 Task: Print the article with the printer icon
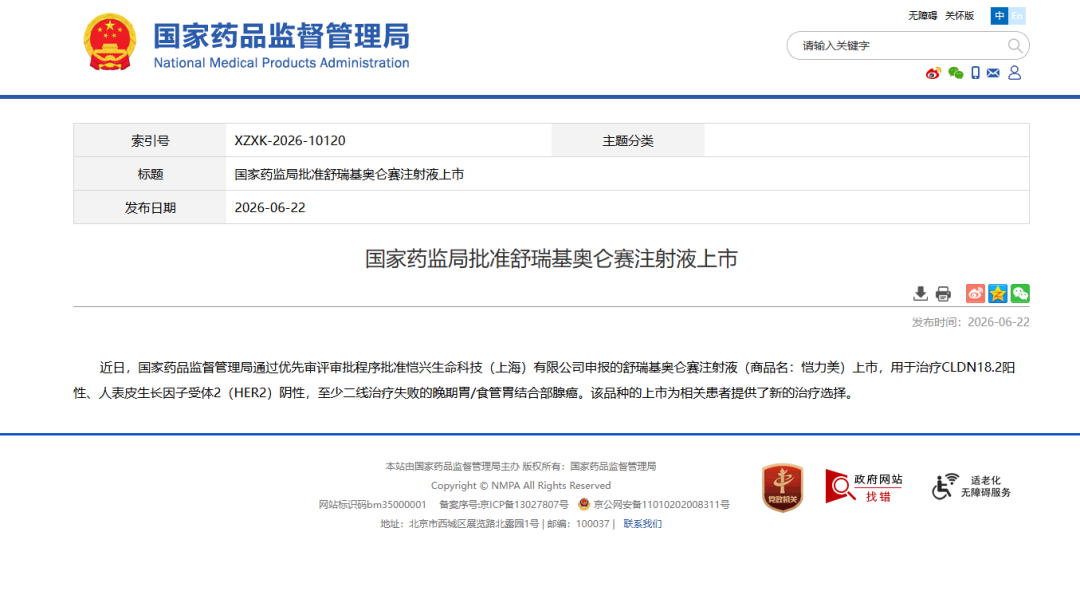(x=943, y=294)
